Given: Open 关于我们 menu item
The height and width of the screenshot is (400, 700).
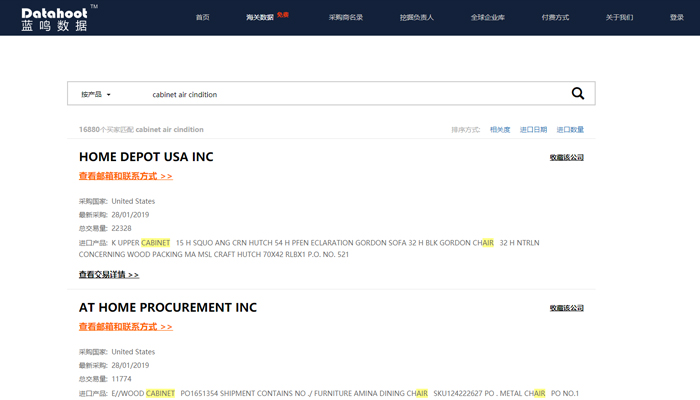Looking at the screenshot, I should pyautogui.click(x=619, y=18).
